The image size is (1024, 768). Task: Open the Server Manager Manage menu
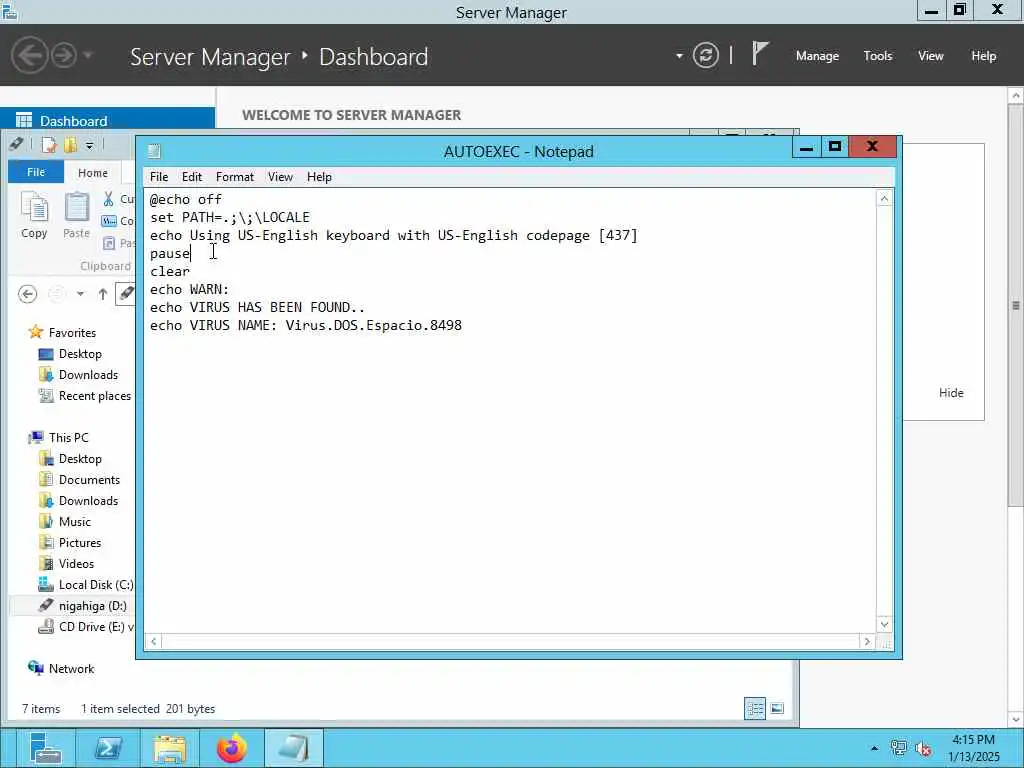pos(817,56)
